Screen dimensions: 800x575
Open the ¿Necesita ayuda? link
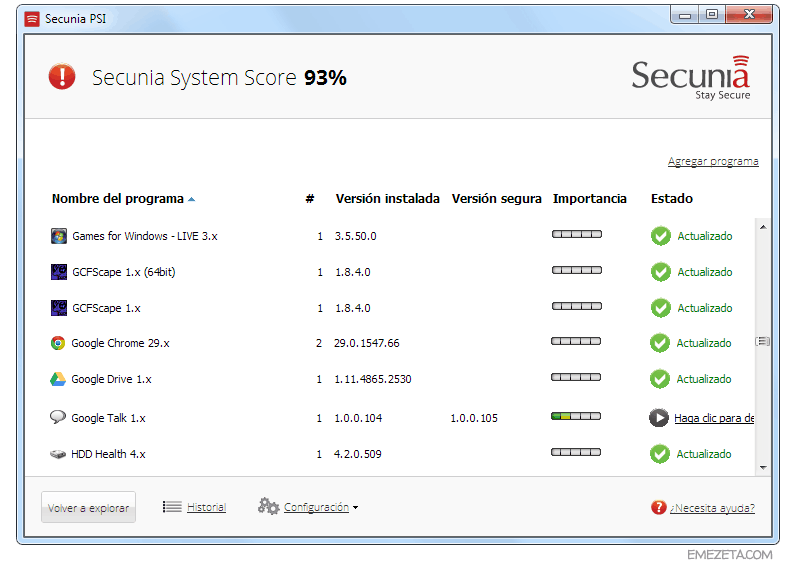point(712,508)
